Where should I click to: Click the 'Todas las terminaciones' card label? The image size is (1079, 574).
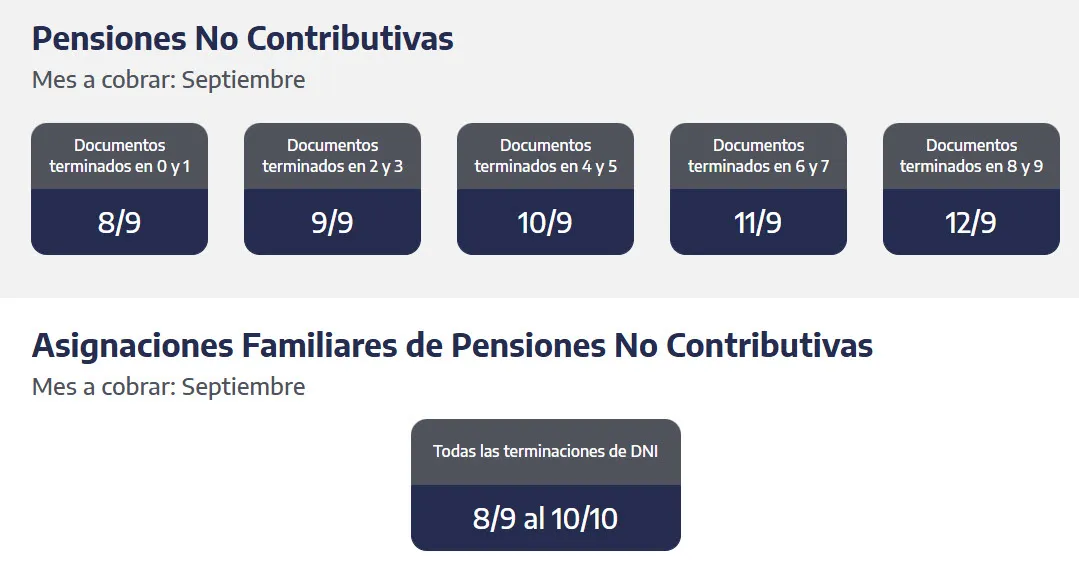pos(526,451)
